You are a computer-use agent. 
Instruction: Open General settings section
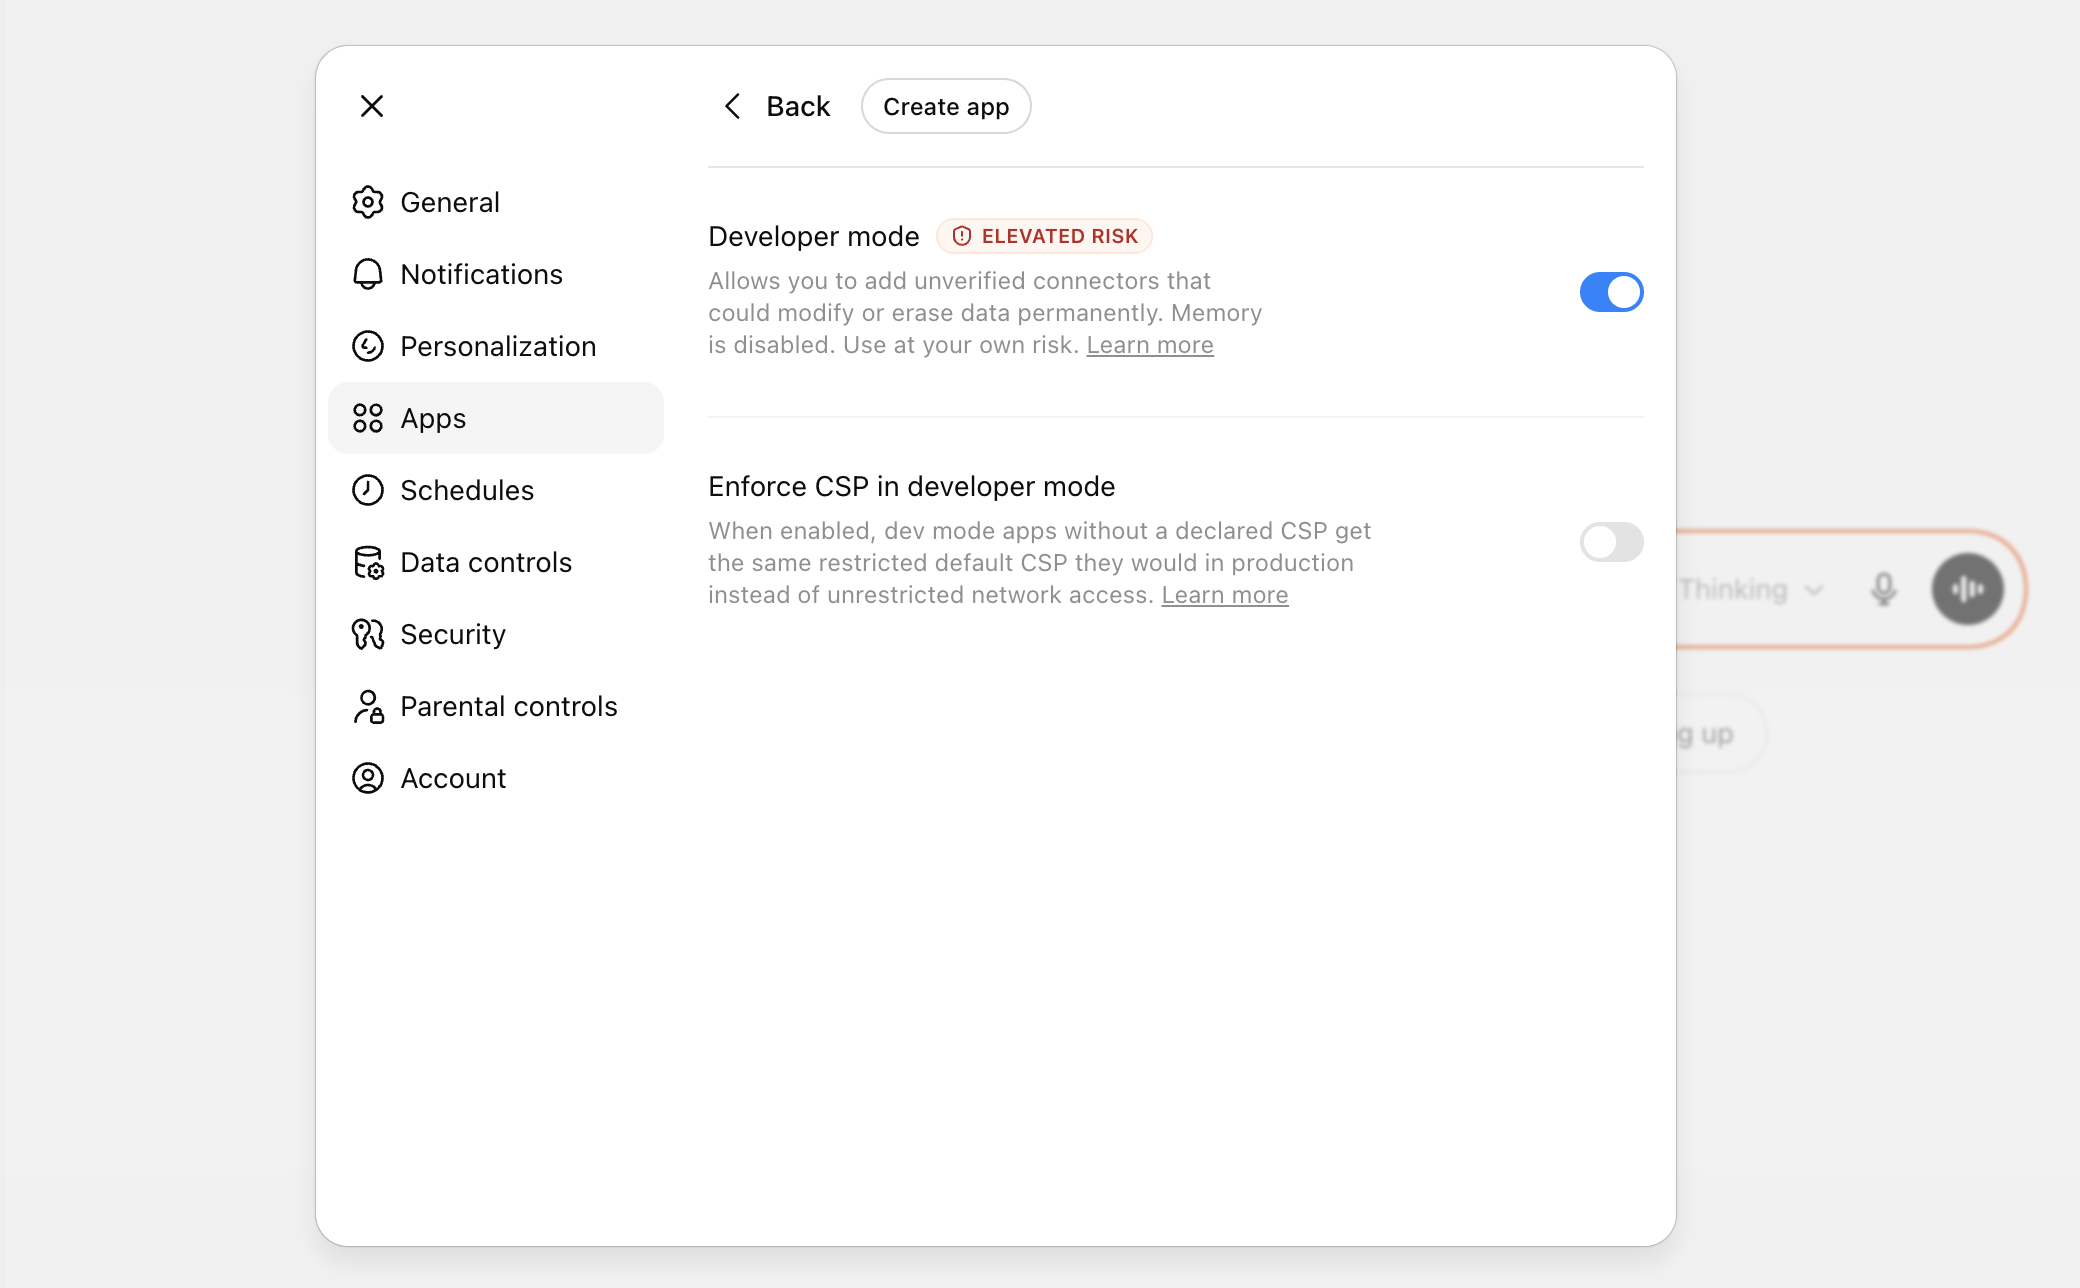click(496, 202)
